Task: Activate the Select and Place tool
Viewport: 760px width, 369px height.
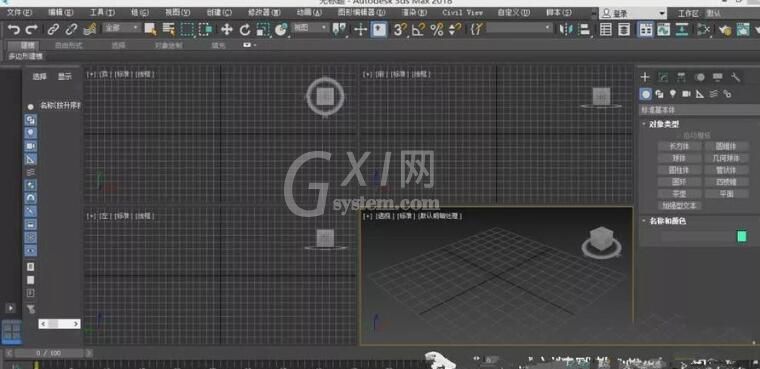Action: pos(281,30)
